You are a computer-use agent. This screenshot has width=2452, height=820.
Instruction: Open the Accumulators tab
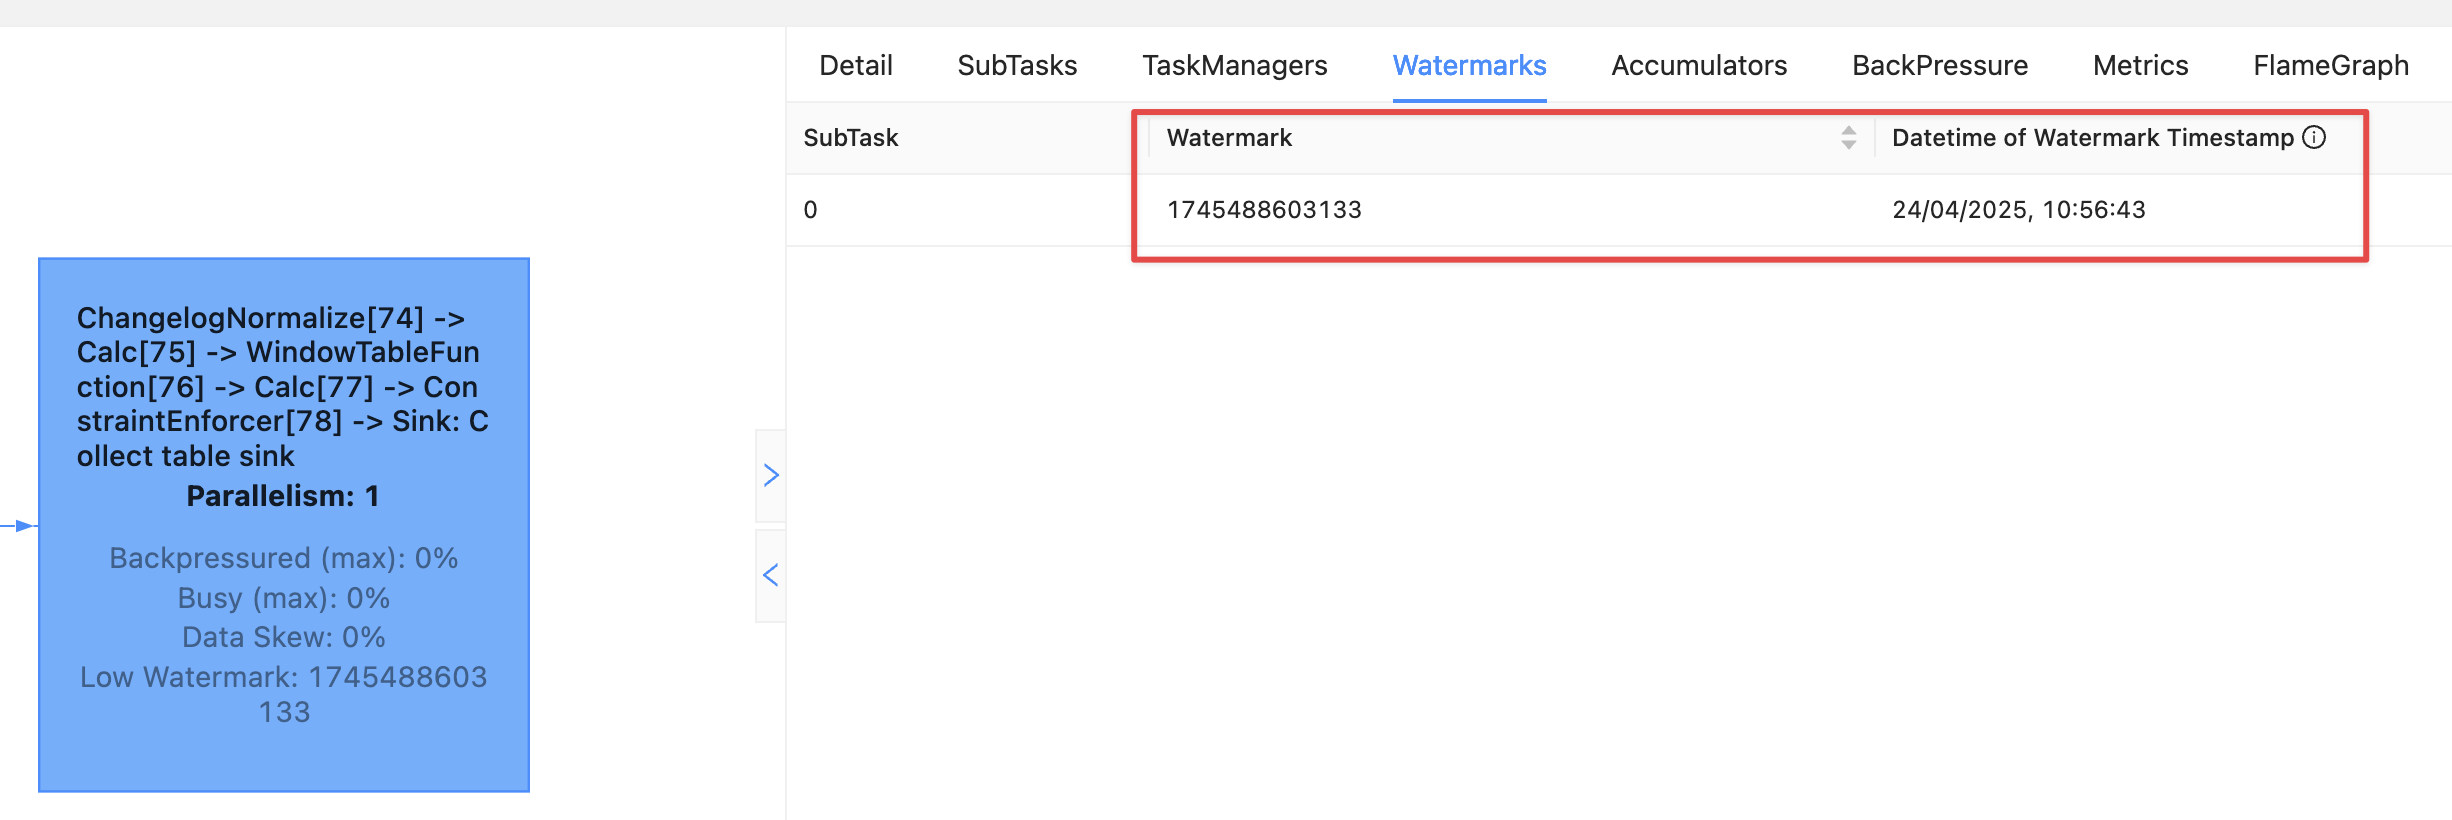pos(1699,66)
